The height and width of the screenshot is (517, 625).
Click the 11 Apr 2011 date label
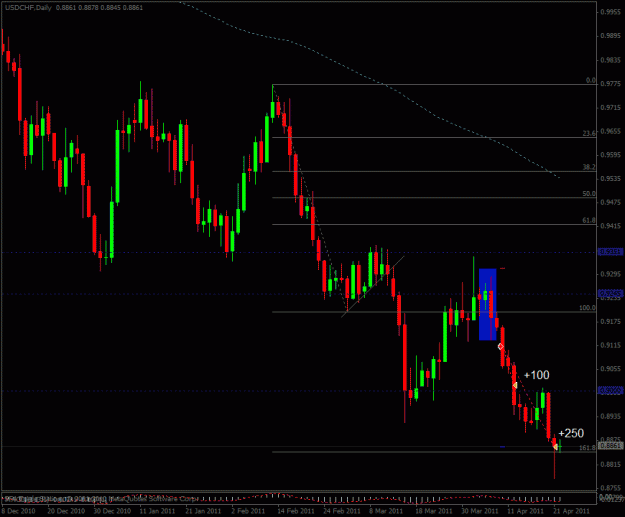pyautogui.click(x=526, y=511)
